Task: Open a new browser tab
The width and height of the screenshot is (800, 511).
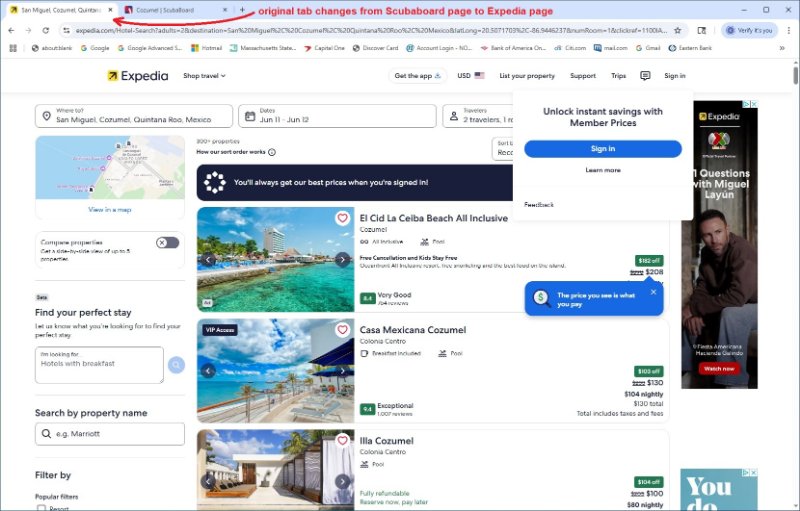Action: (242, 10)
